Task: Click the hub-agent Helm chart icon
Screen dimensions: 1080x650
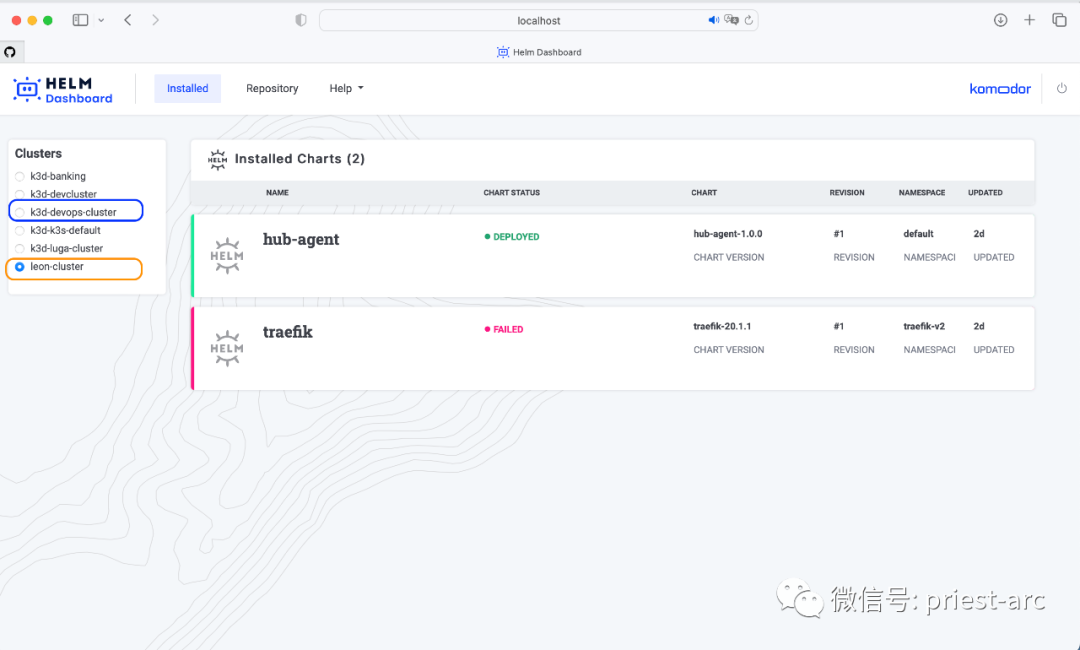Action: [227, 255]
